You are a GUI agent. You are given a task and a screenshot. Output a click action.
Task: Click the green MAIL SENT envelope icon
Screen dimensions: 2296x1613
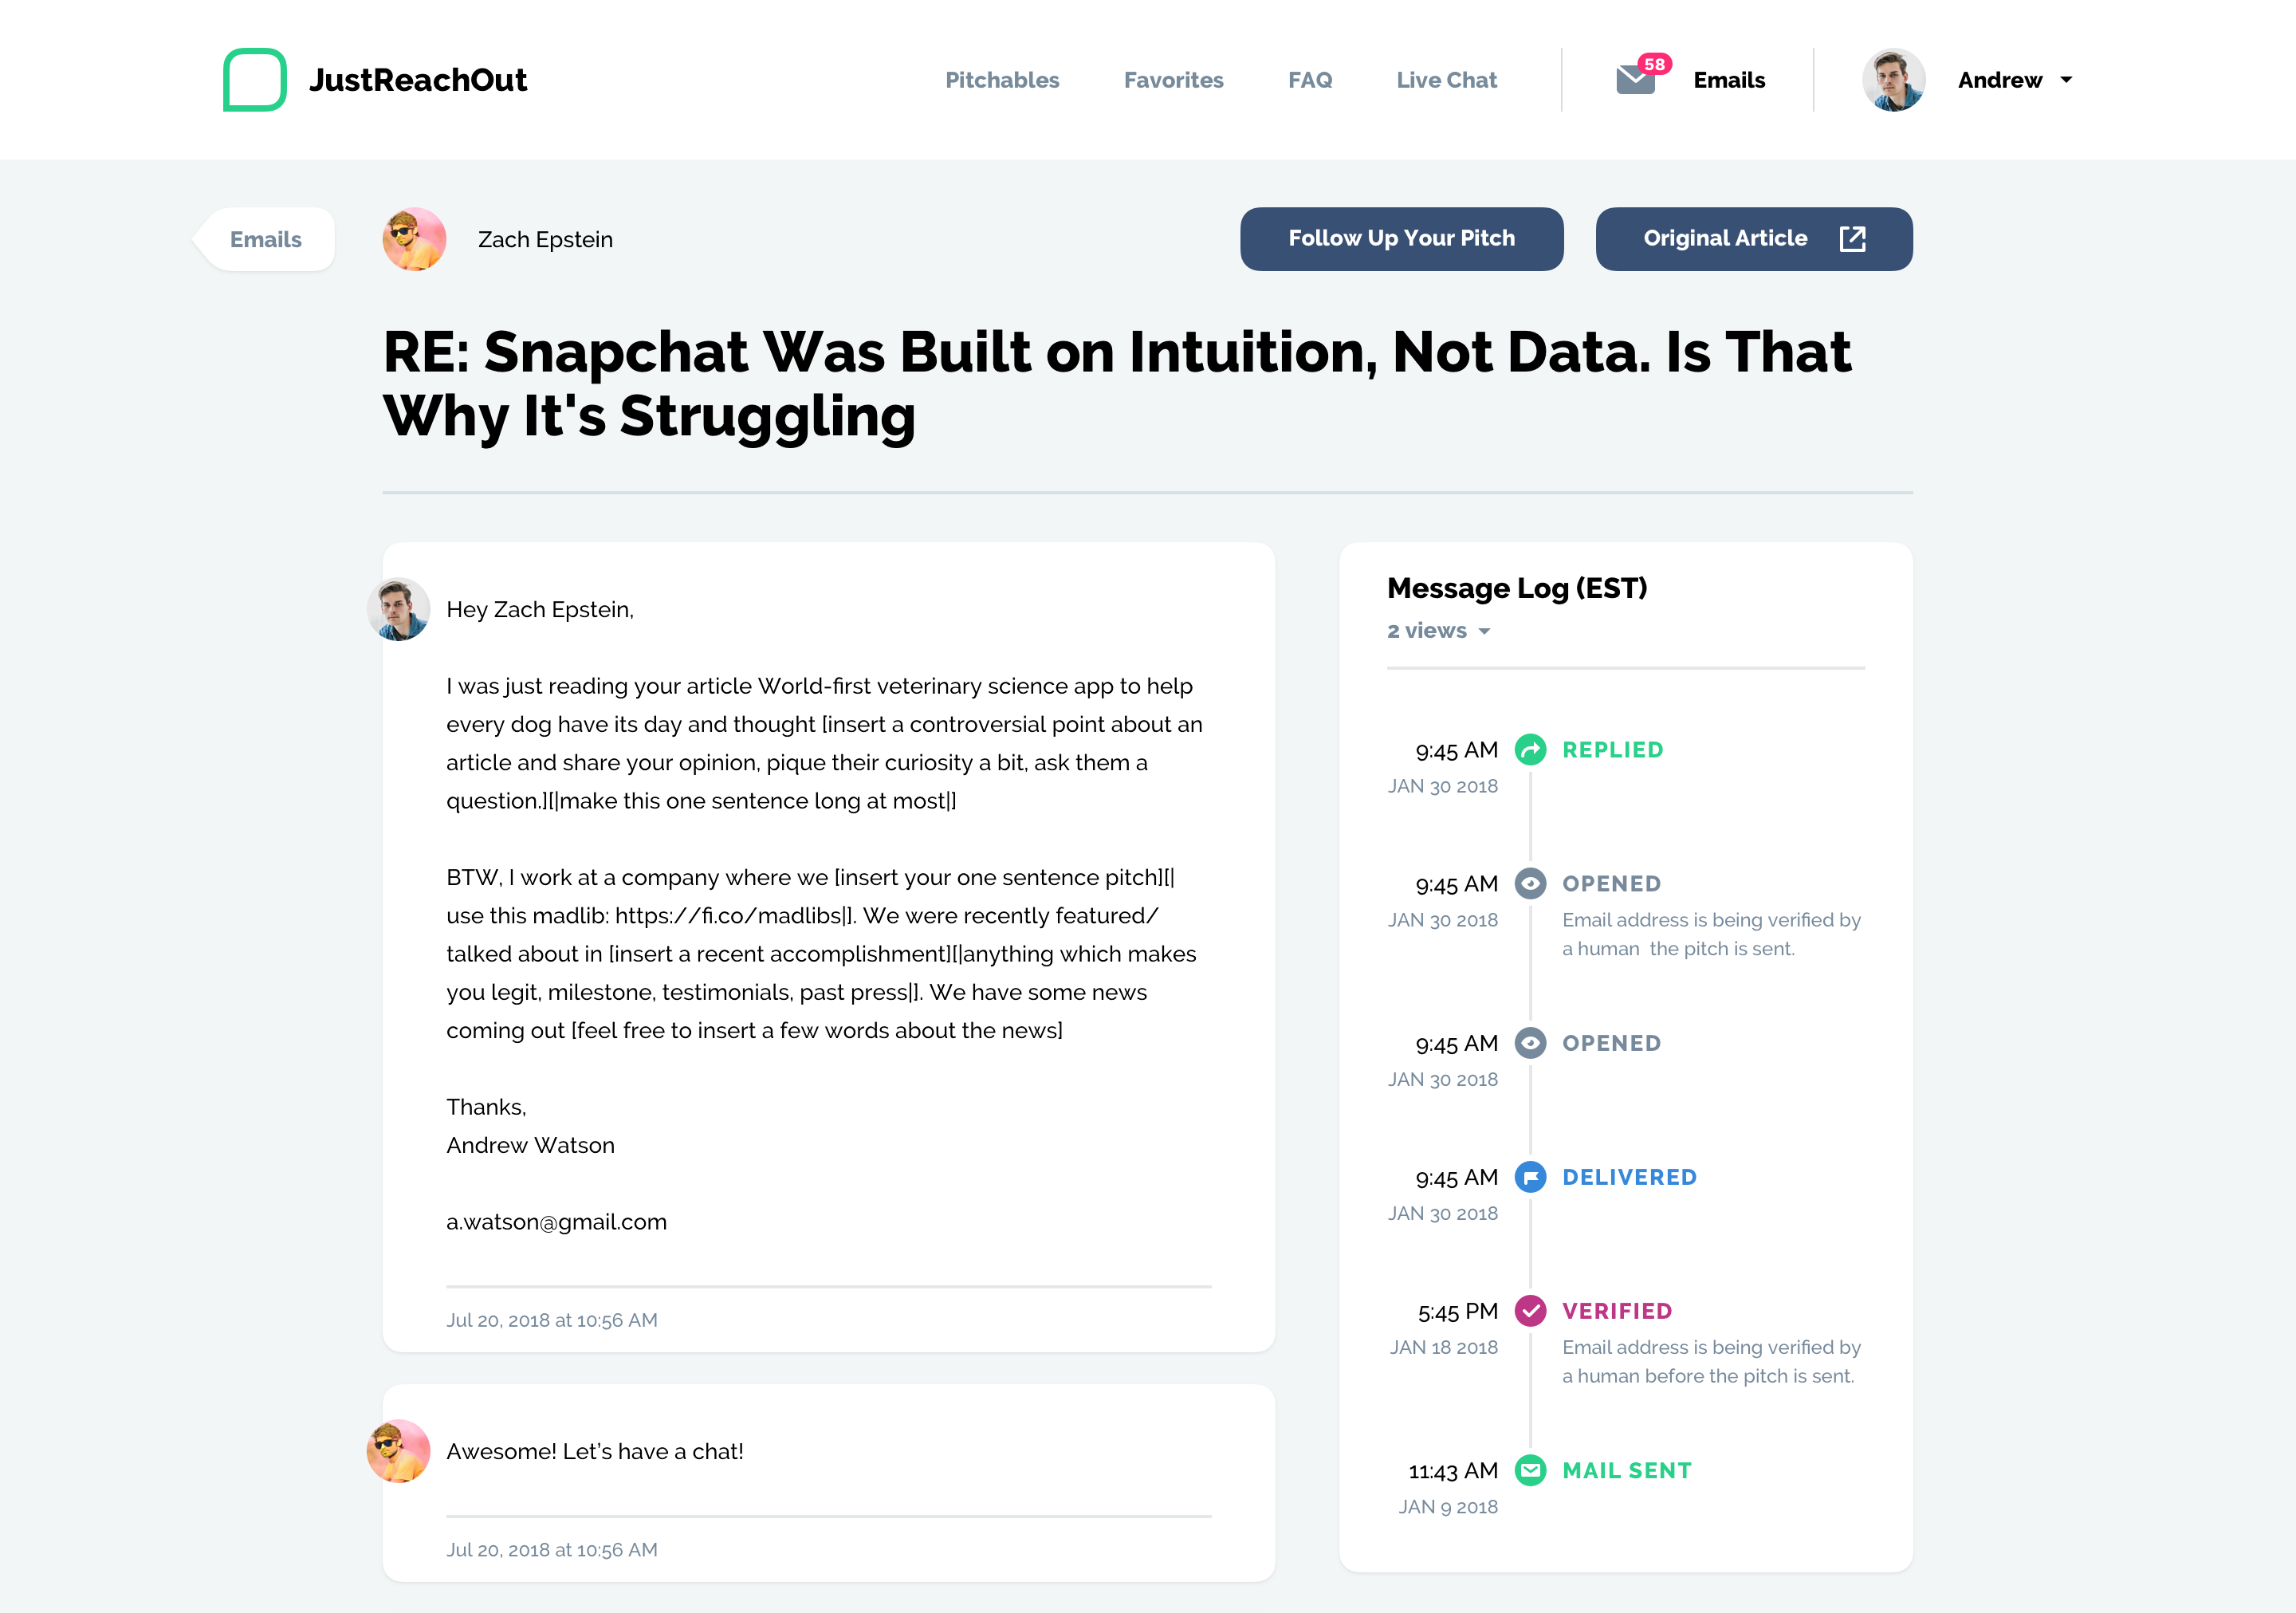click(1530, 1470)
